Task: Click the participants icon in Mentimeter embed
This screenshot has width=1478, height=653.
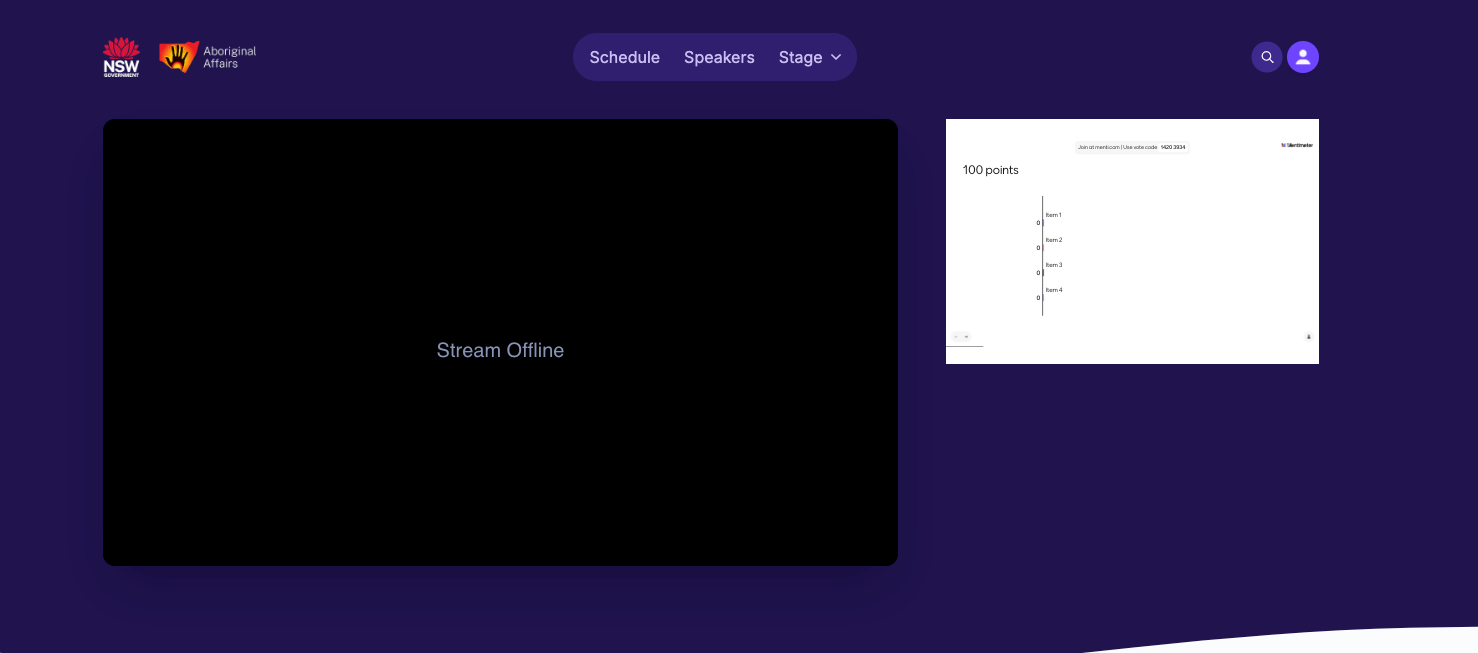Action: coord(1308,337)
